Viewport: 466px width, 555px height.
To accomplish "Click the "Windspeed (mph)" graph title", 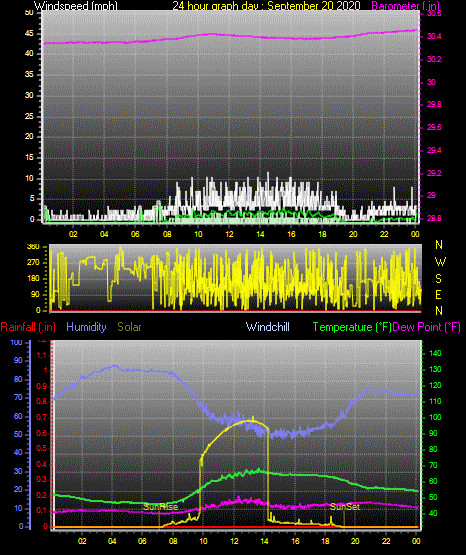I will [75, 6].
